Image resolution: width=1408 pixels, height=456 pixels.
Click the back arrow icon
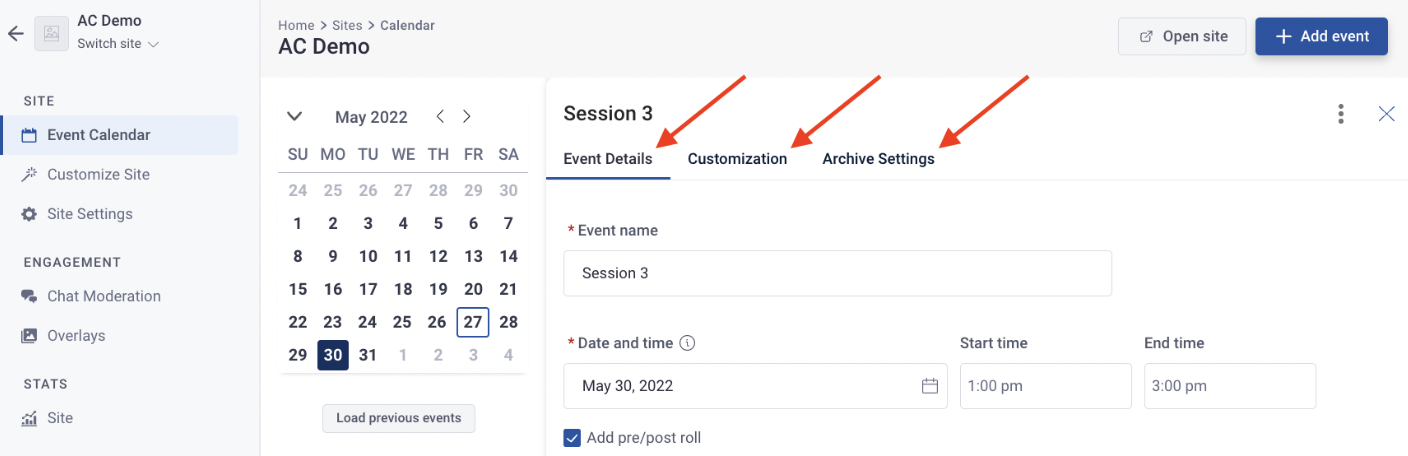pos(15,33)
